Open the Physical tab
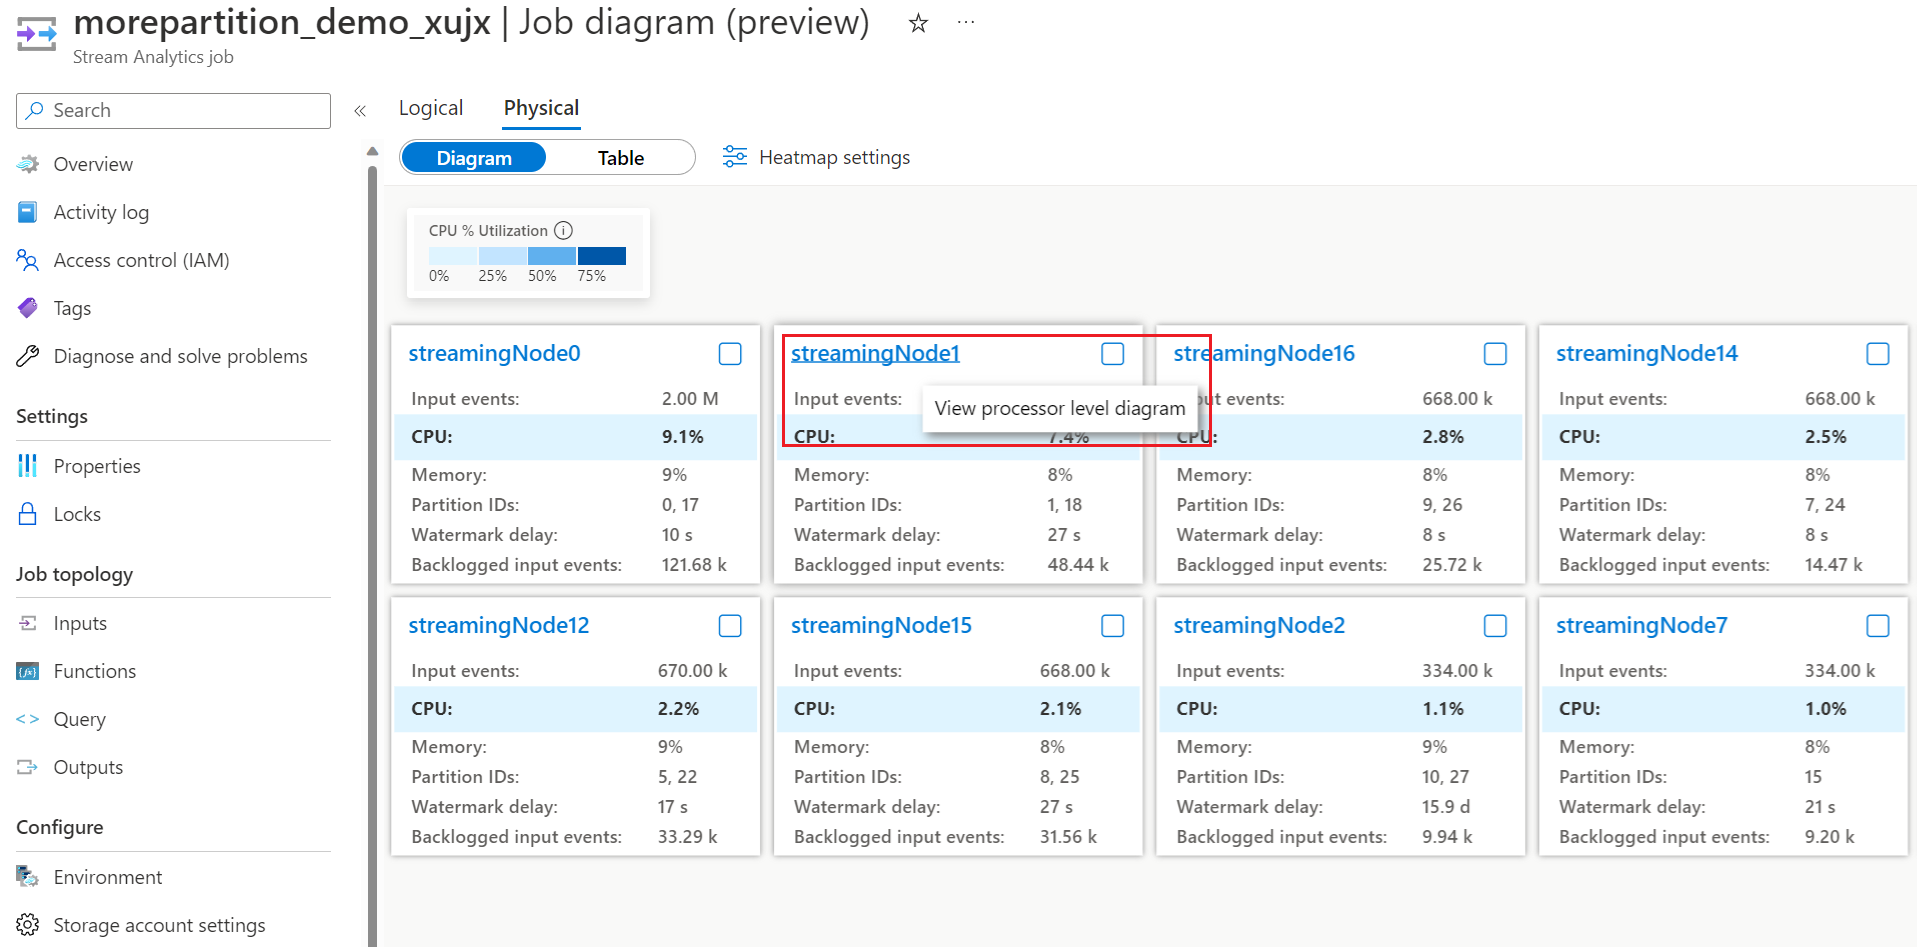This screenshot has height=947, width=1917. tap(541, 108)
